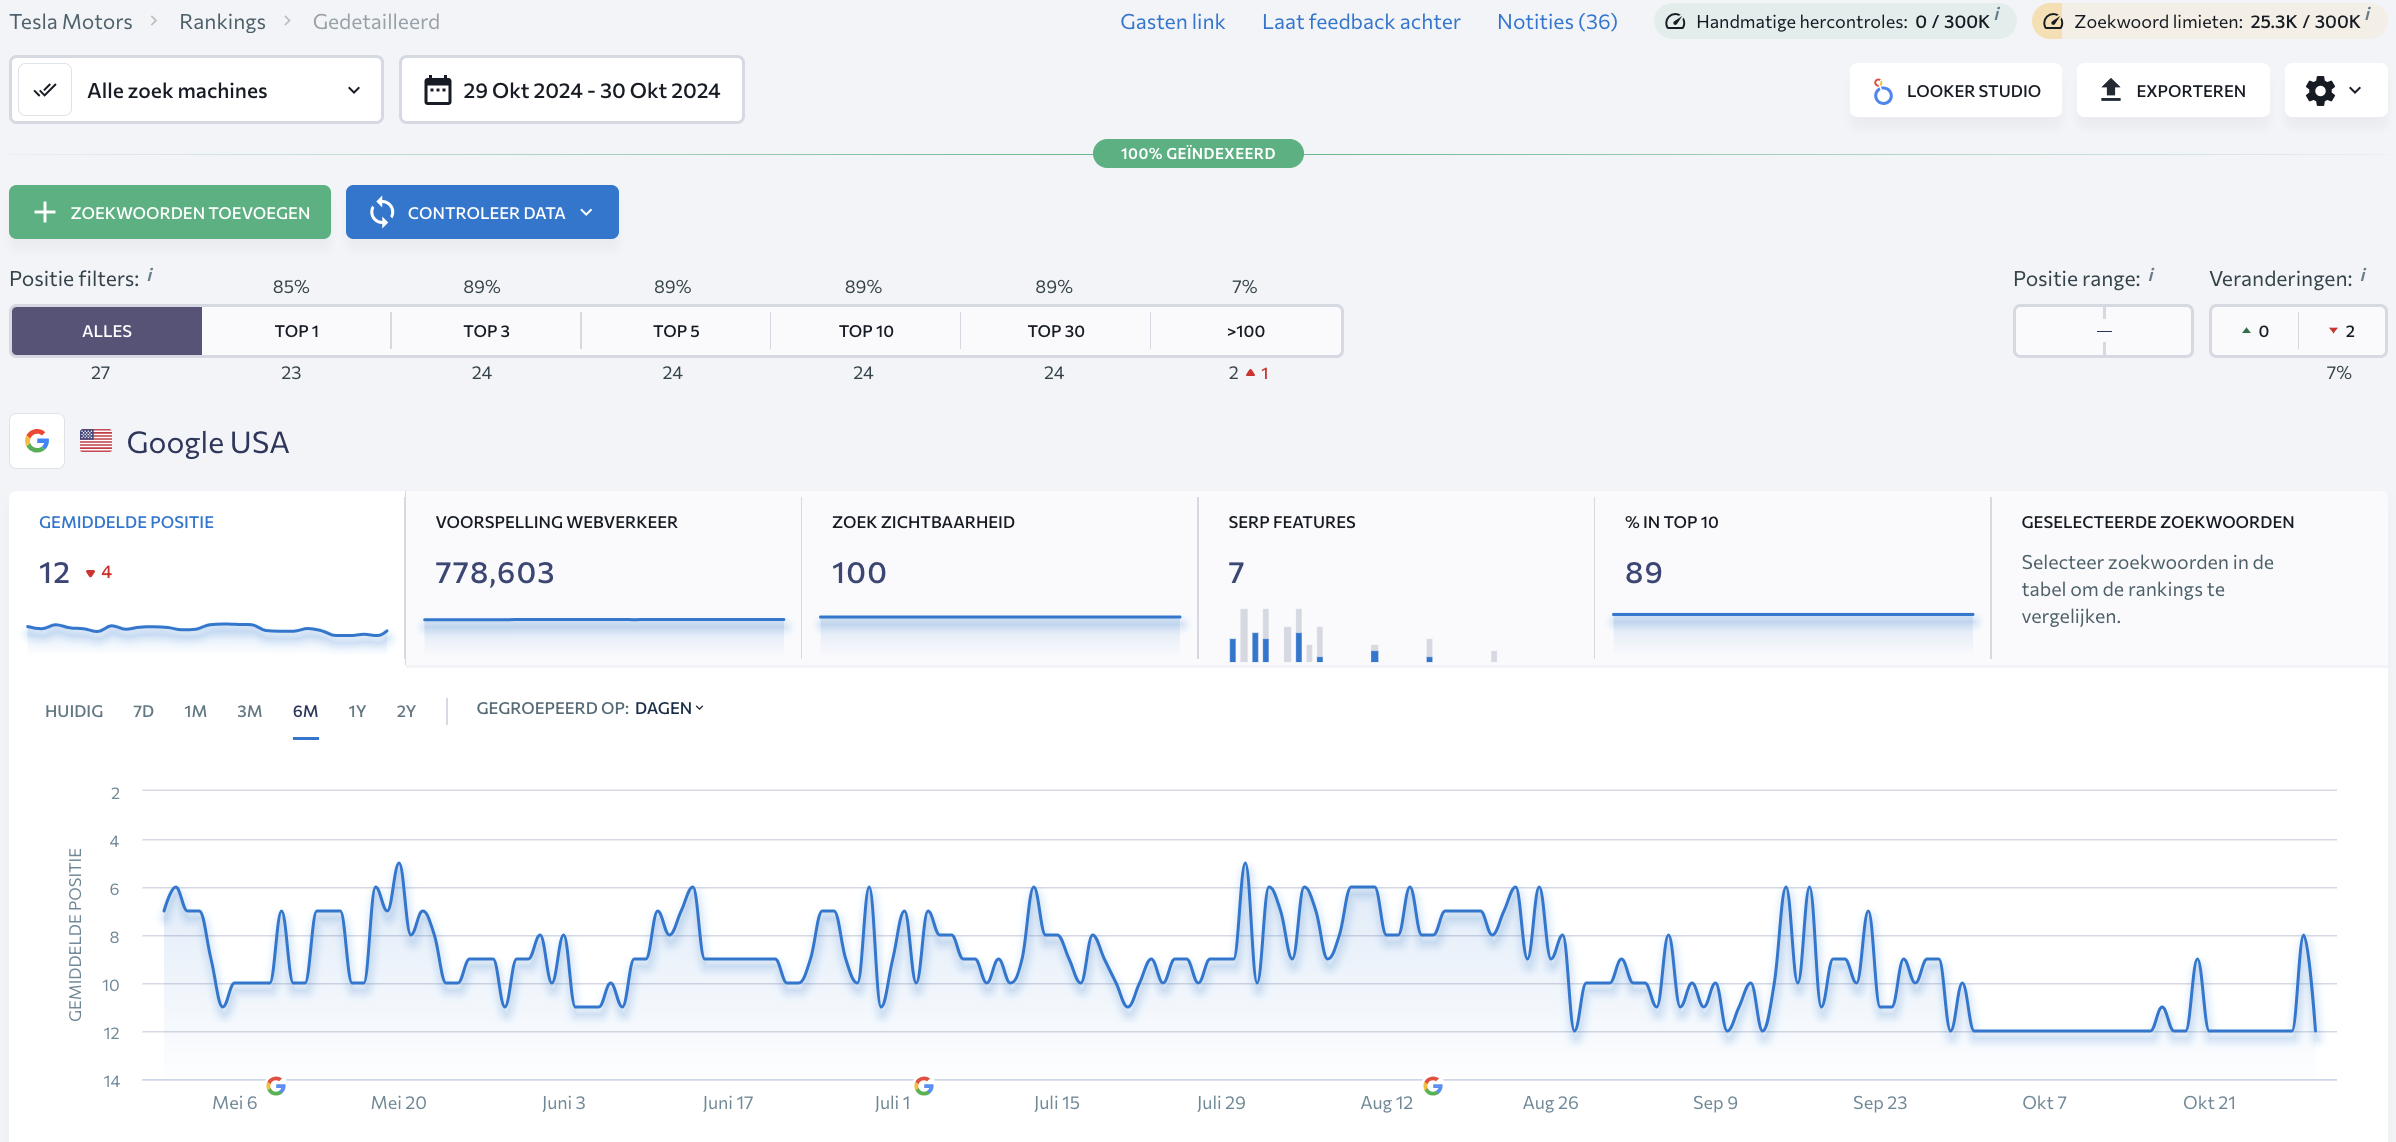Image resolution: width=2396 pixels, height=1142 pixels.
Task: Click Google update marker near Juli 1
Action: [x=924, y=1086]
